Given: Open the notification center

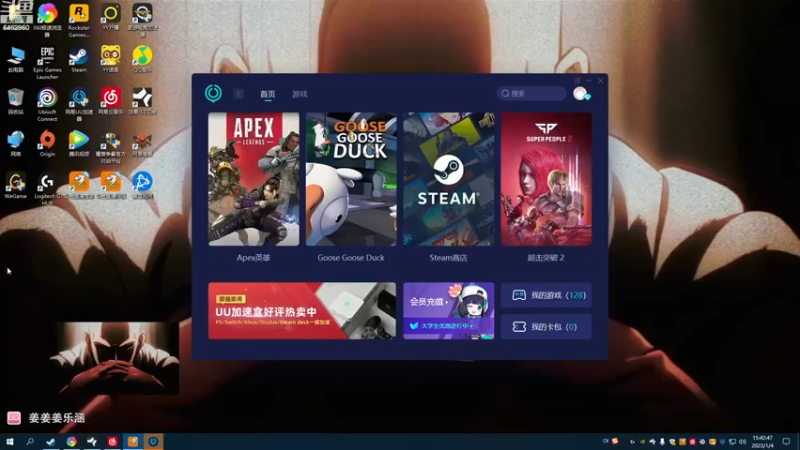Looking at the screenshot, I should (x=786, y=441).
